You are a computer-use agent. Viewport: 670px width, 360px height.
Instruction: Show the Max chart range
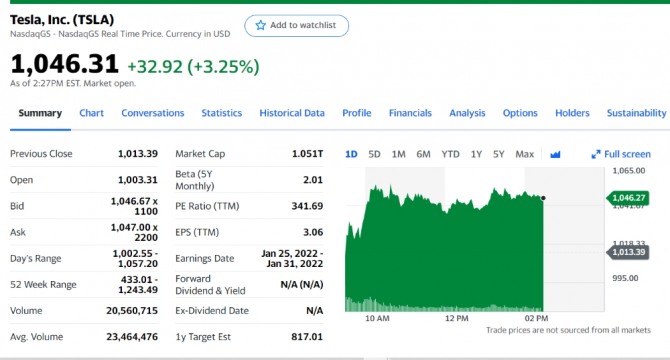524,154
